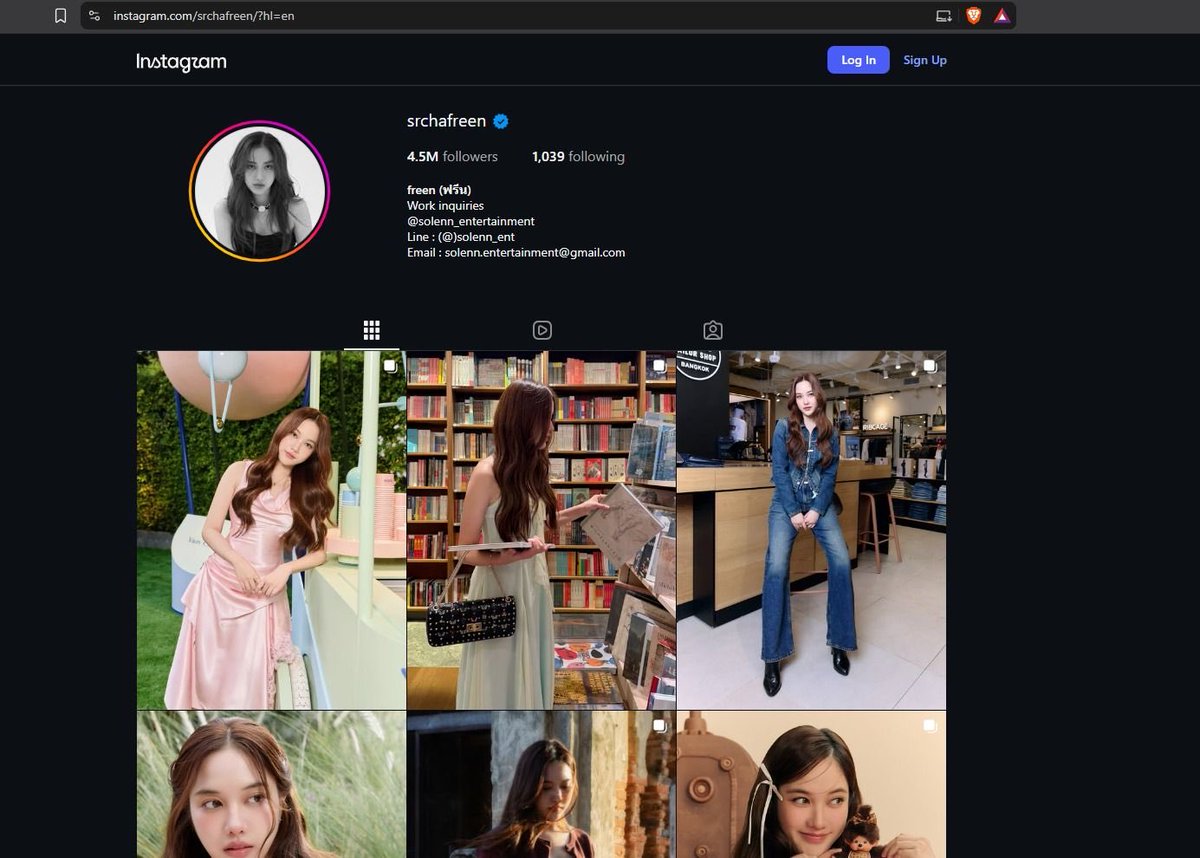Click the verified blue badge next to srchafreen
This screenshot has height=858, width=1200.
tap(501, 121)
